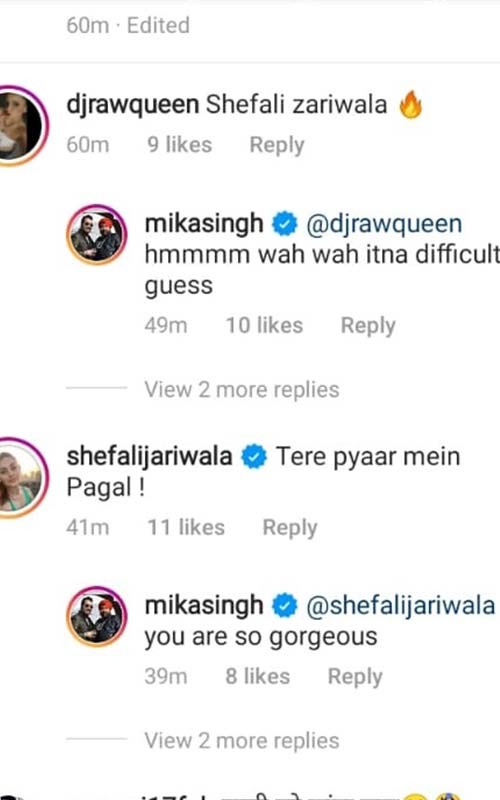Screen dimensions: 500x800
Task: Open the @shefalijariwala mention link
Action: pyautogui.click(x=401, y=606)
